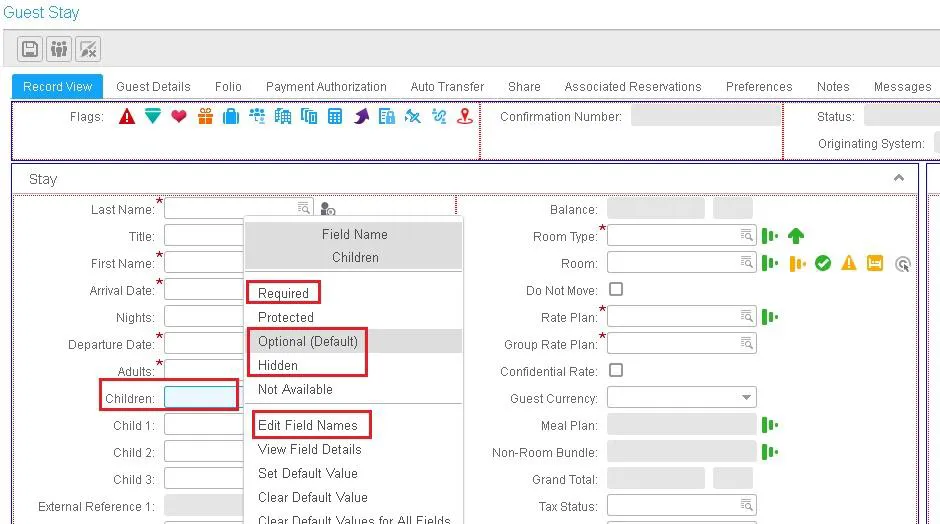Click the orange gift box flag icon
This screenshot has height=524, width=940.
click(205, 116)
